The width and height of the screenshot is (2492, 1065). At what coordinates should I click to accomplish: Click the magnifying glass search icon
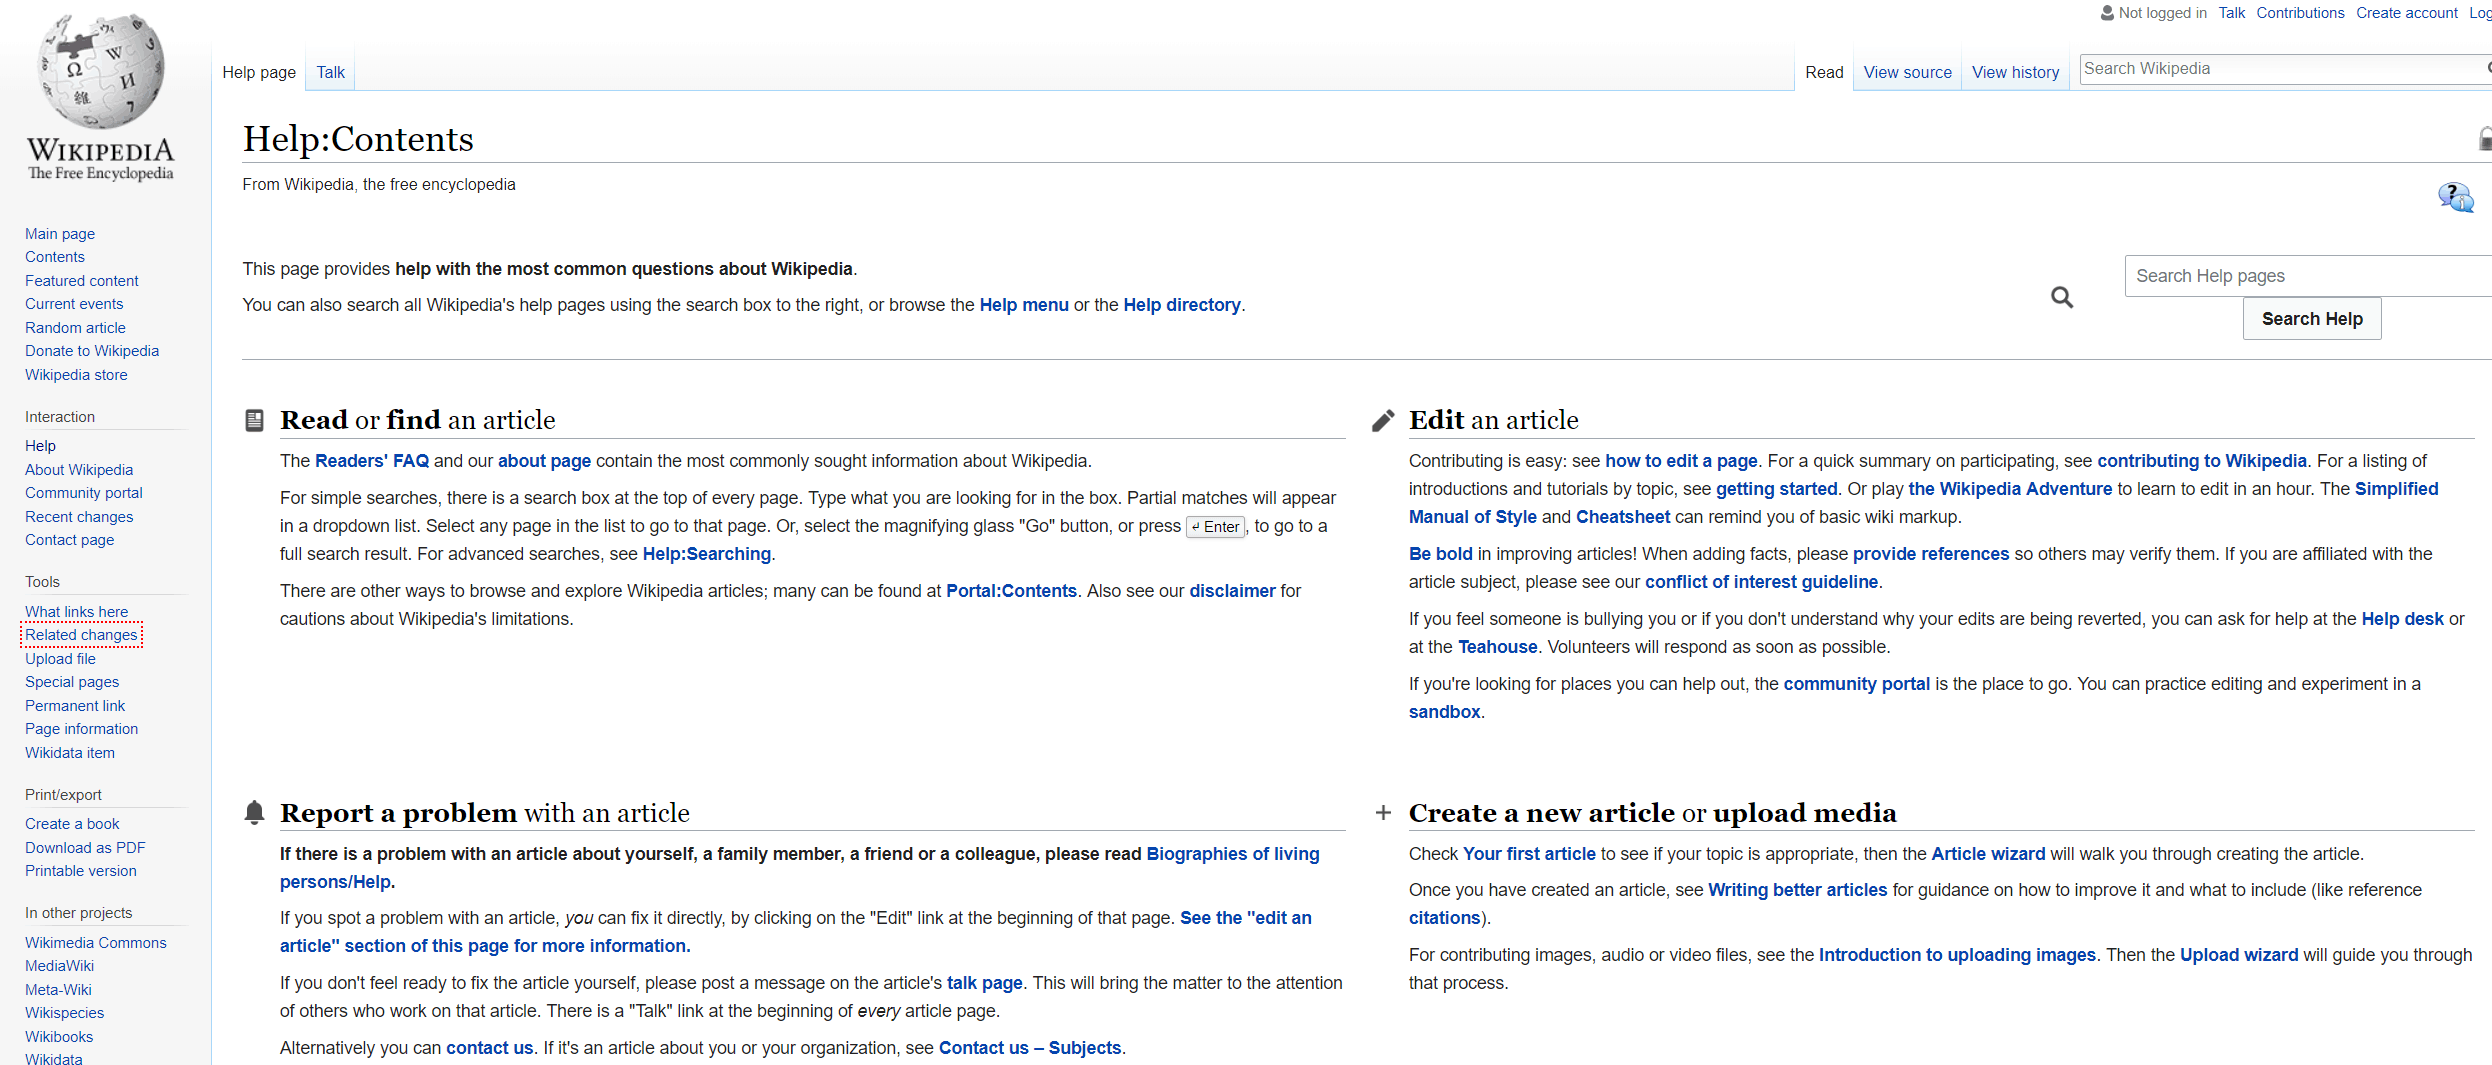point(2061,297)
